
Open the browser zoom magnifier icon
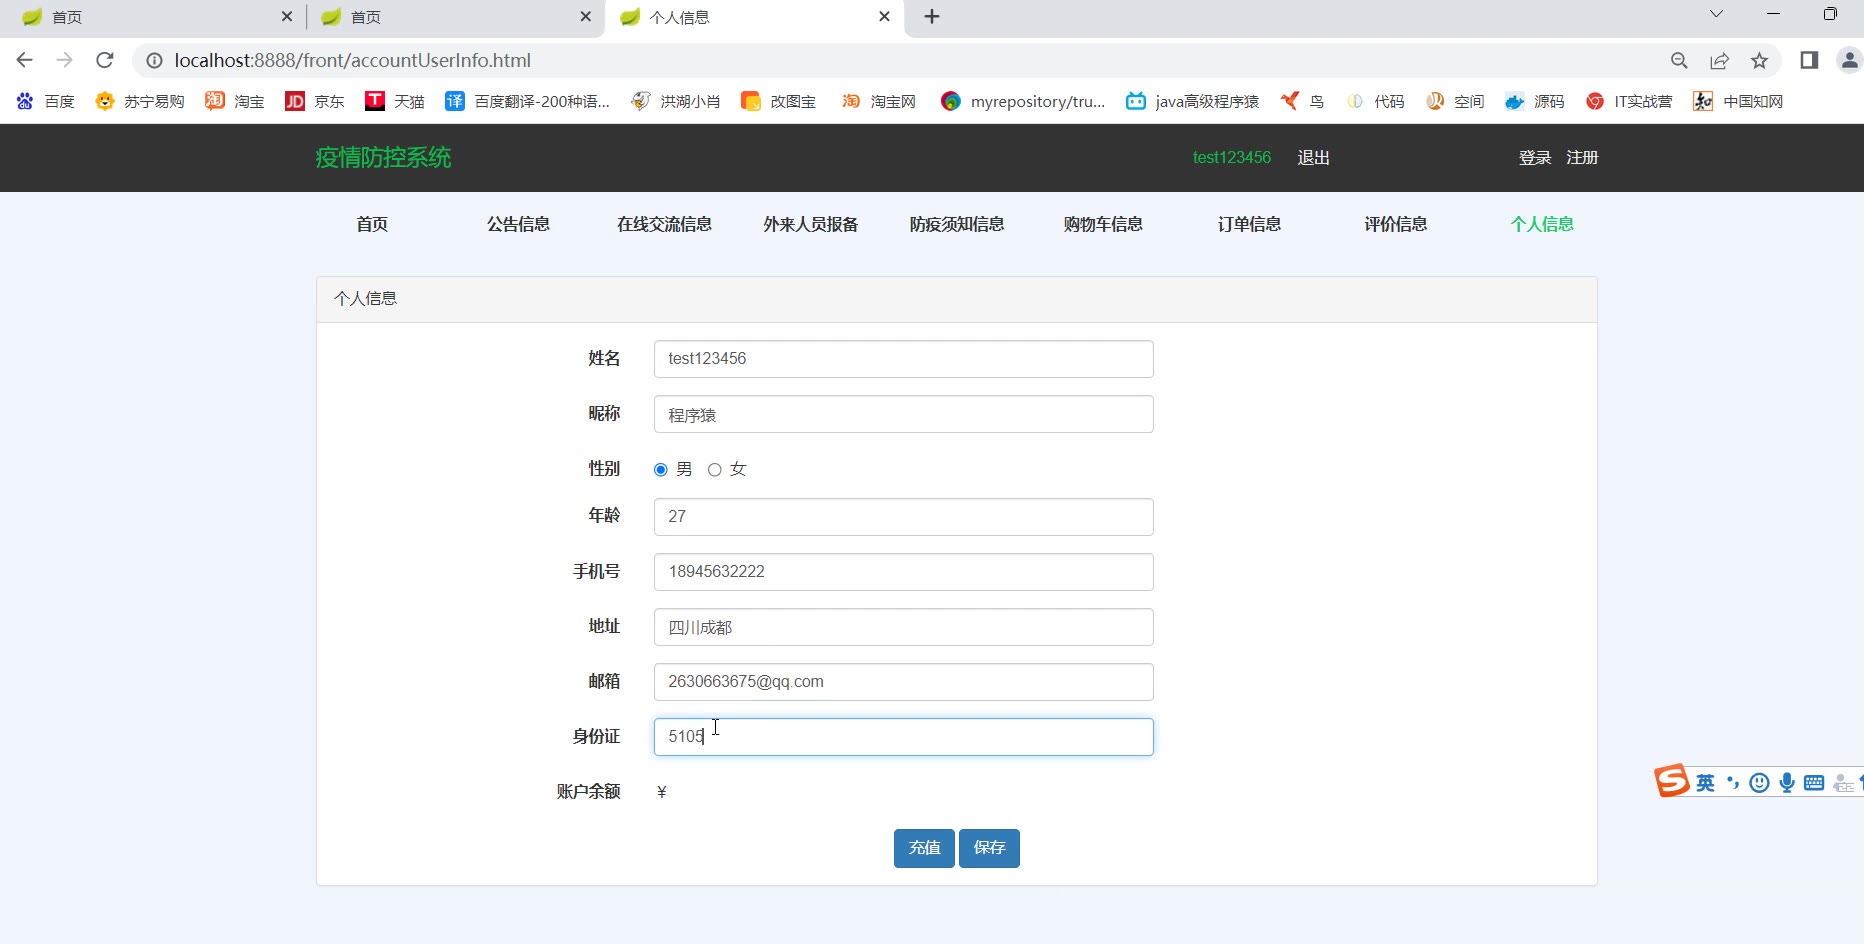1679,60
